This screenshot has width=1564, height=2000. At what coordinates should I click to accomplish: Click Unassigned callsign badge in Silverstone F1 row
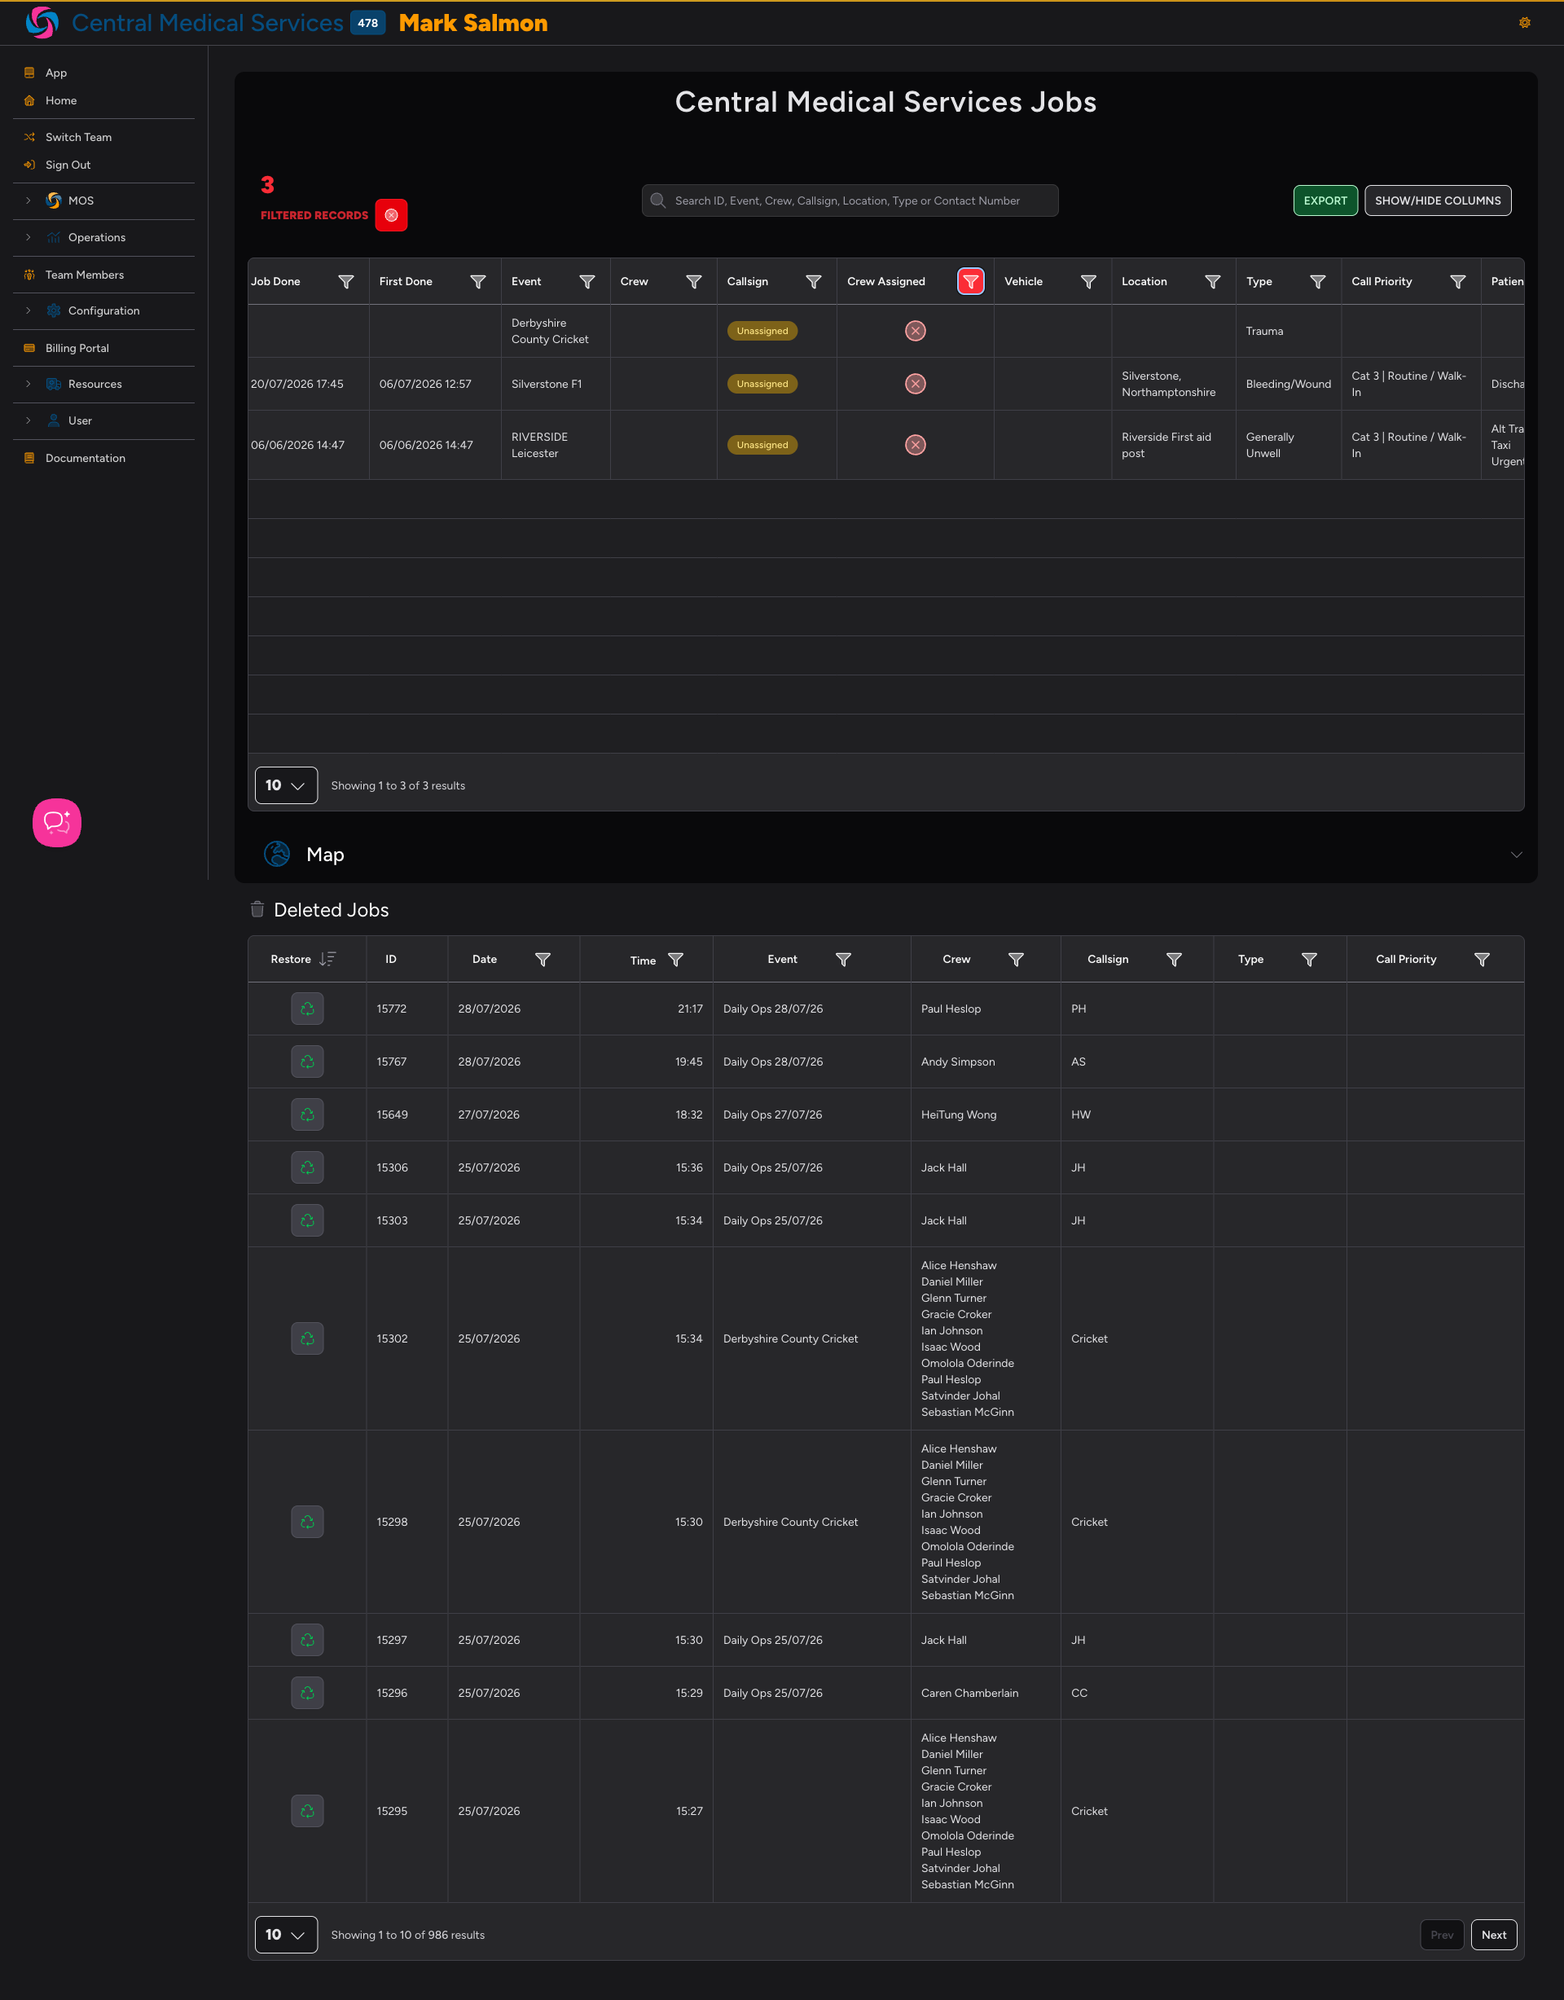pos(762,384)
